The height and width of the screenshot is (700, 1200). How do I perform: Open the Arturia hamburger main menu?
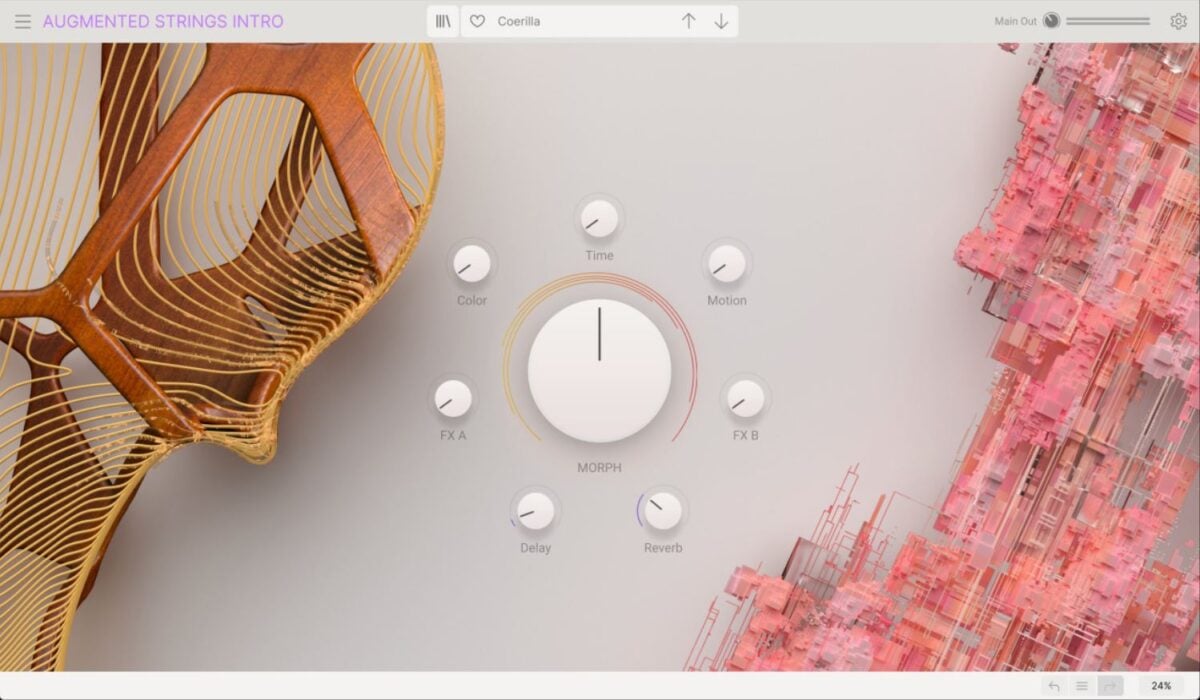pos(23,20)
